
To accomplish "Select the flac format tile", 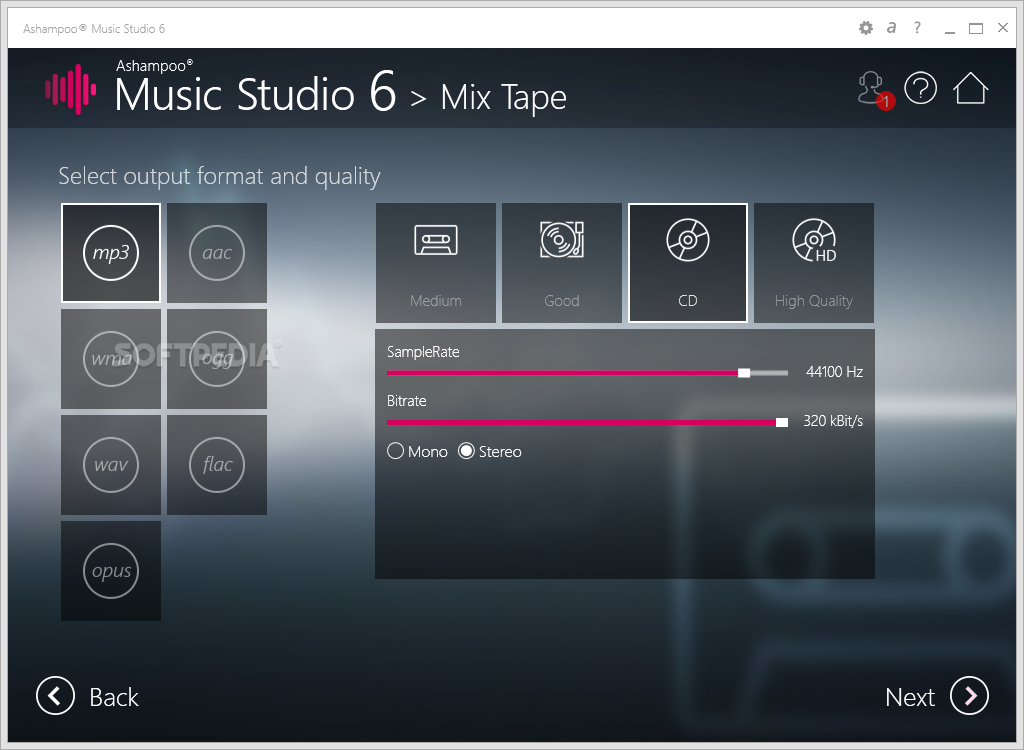I will pos(217,465).
